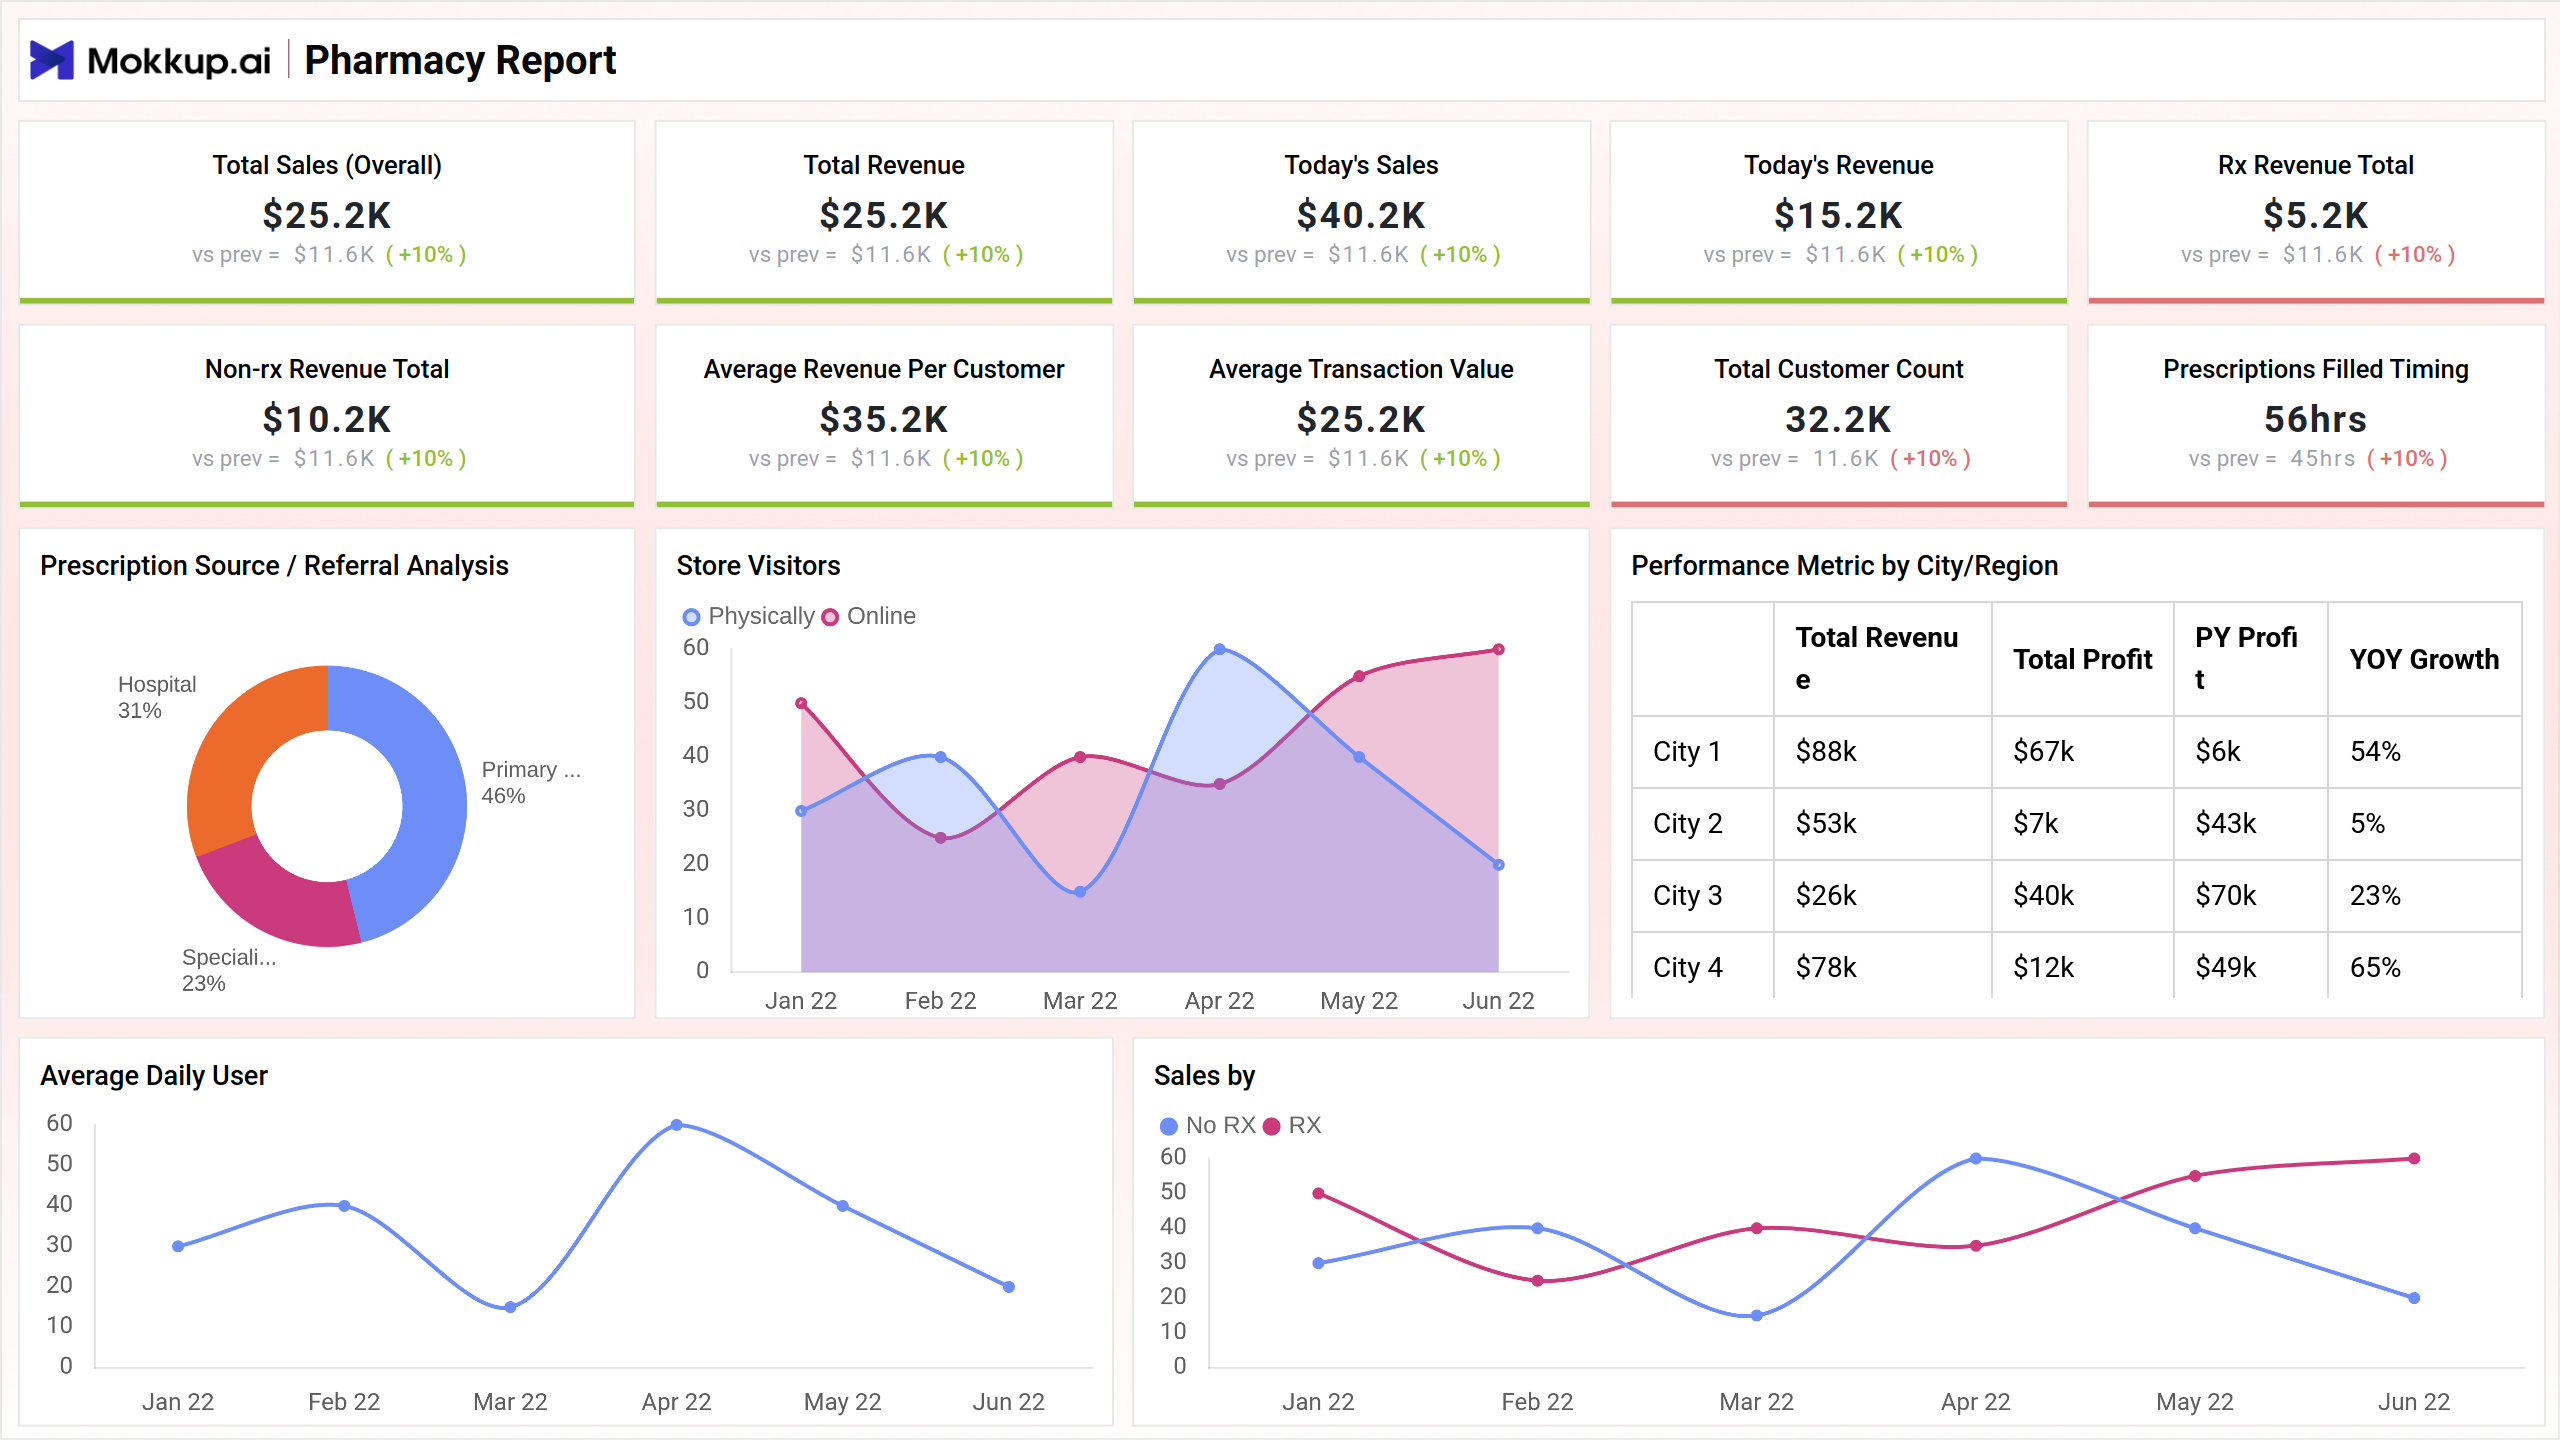Click Apr 22 No RX peak in Sales by chart
This screenshot has width=2560, height=1440.
click(1976, 1158)
